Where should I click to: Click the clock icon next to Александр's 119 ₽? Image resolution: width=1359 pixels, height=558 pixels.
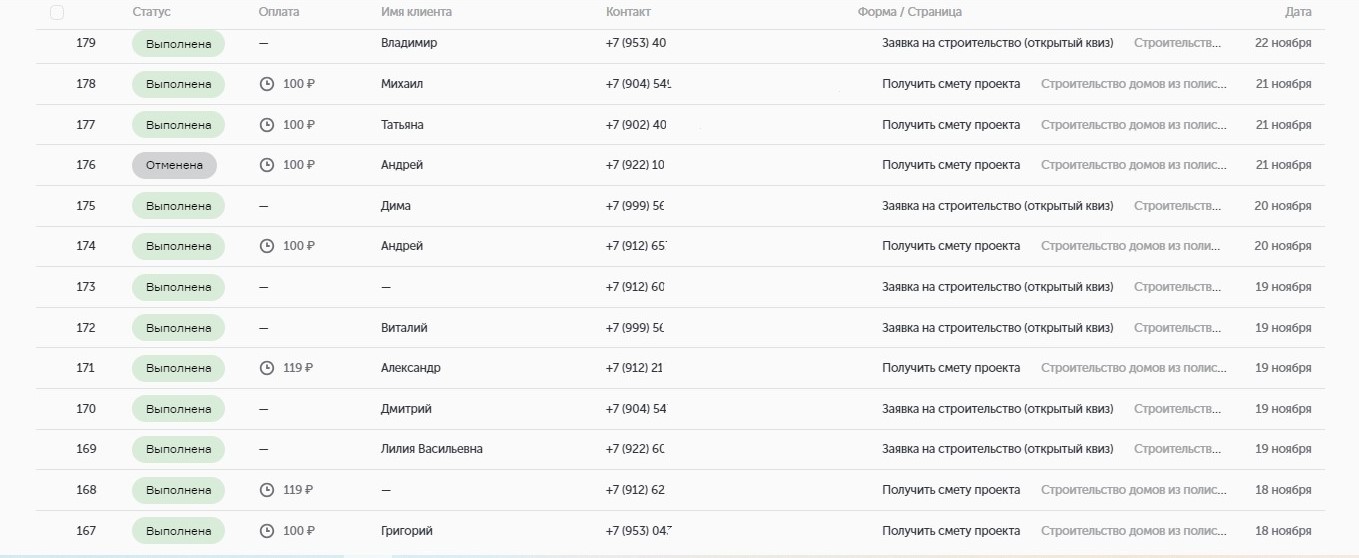coord(267,368)
